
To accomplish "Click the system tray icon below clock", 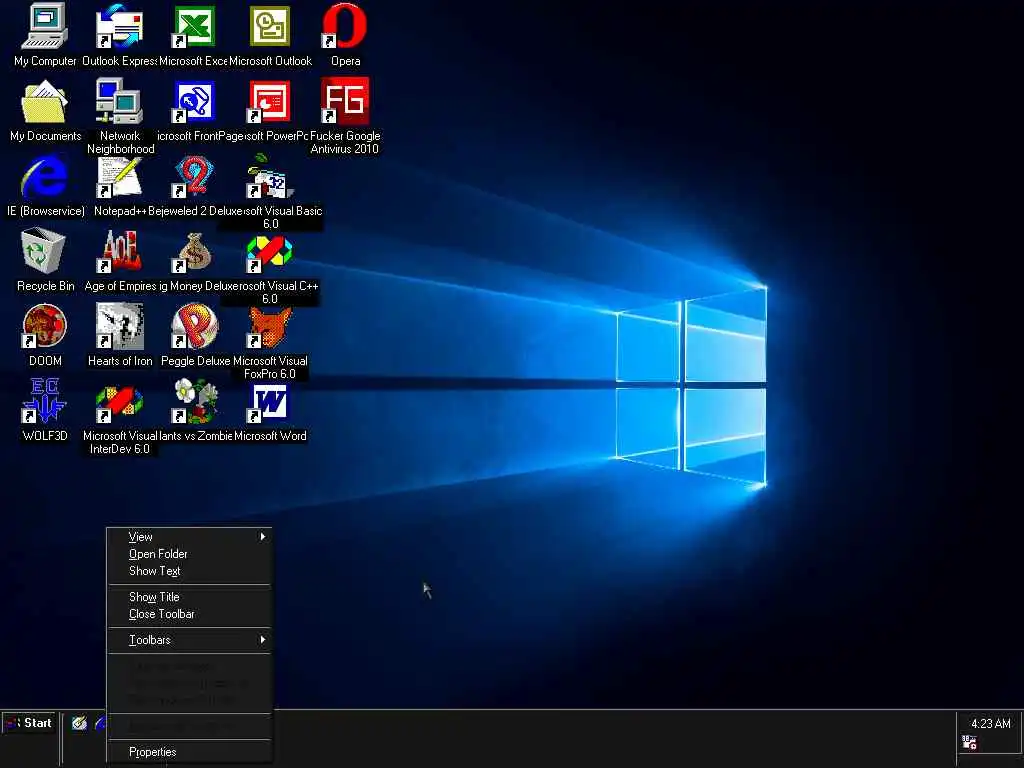I will [x=969, y=743].
